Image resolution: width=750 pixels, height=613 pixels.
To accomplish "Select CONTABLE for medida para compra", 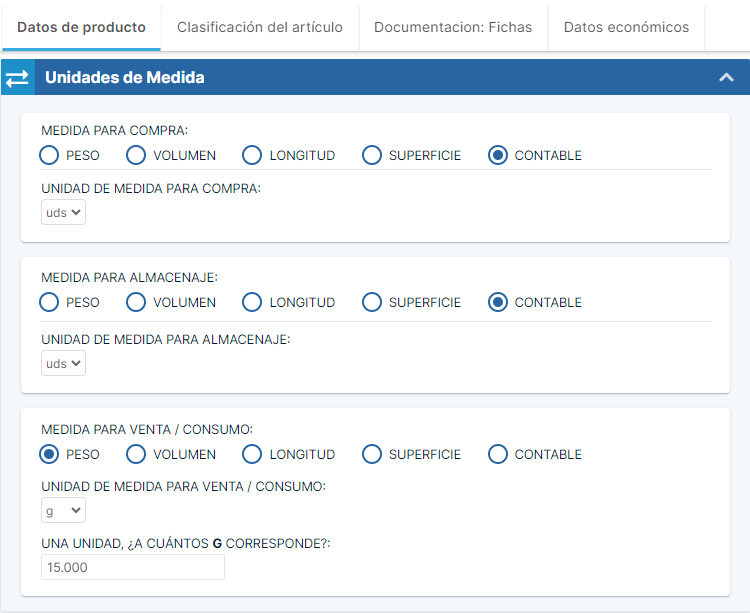I will pyautogui.click(x=498, y=155).
